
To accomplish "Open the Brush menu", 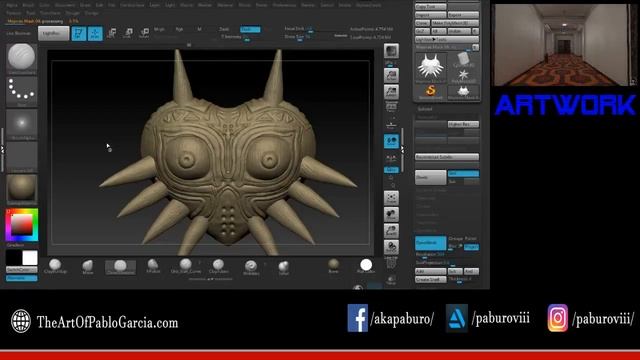I will (28, 5).
